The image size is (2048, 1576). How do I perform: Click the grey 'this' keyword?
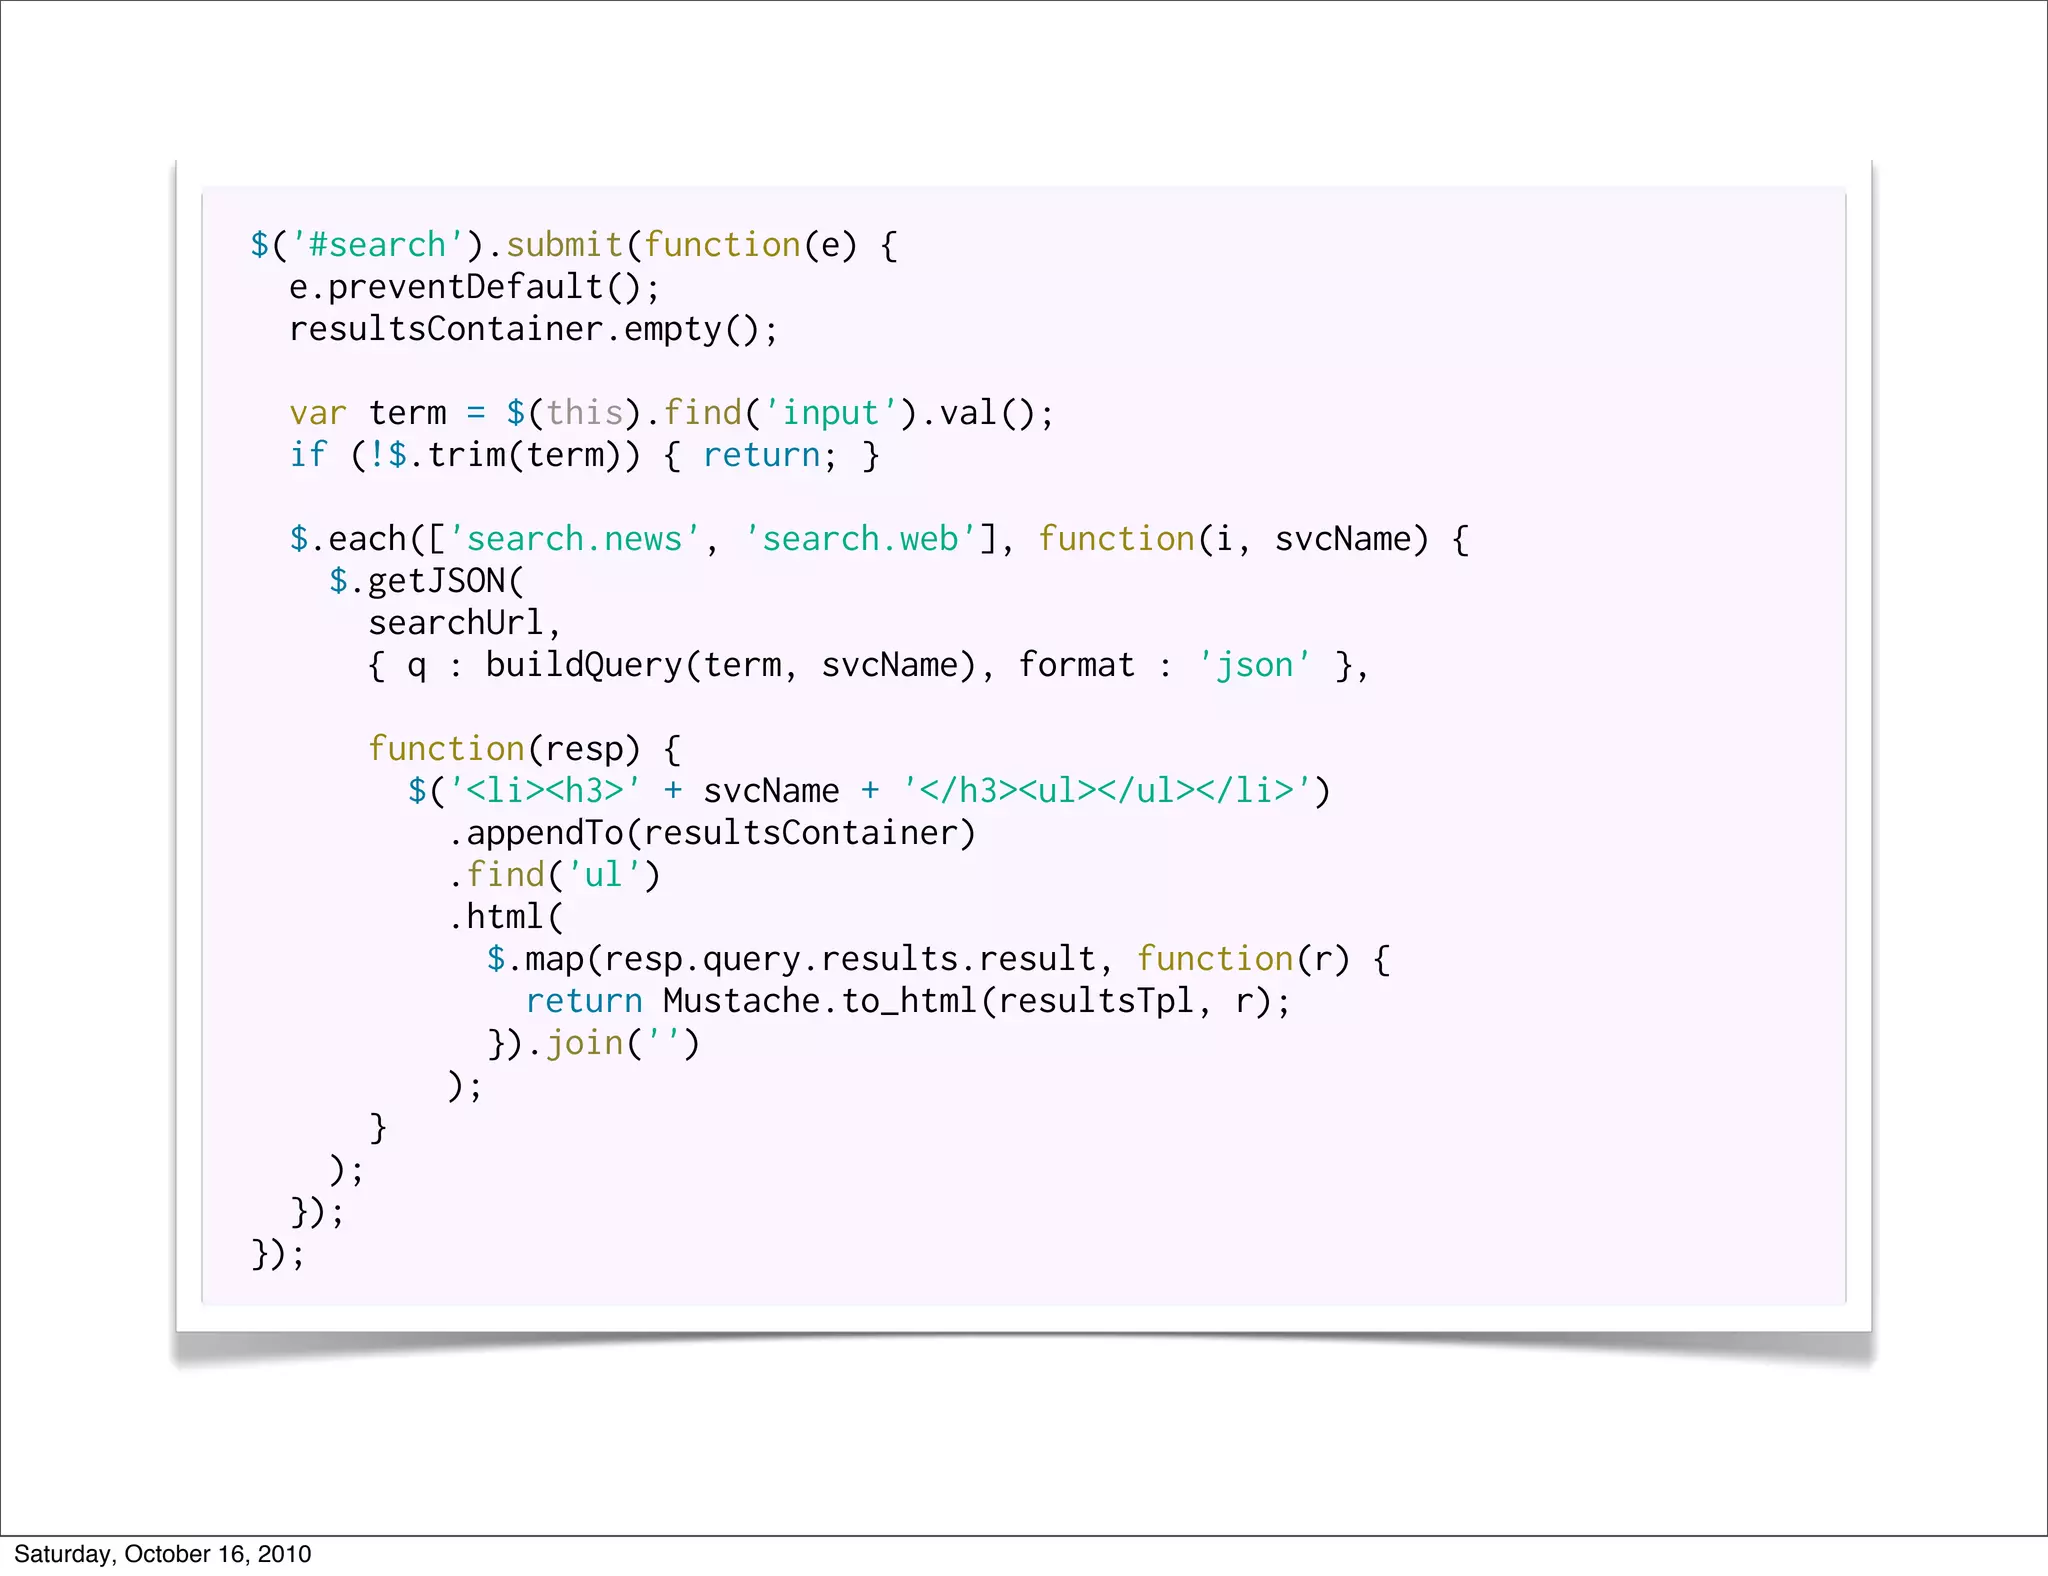point(584,413)
